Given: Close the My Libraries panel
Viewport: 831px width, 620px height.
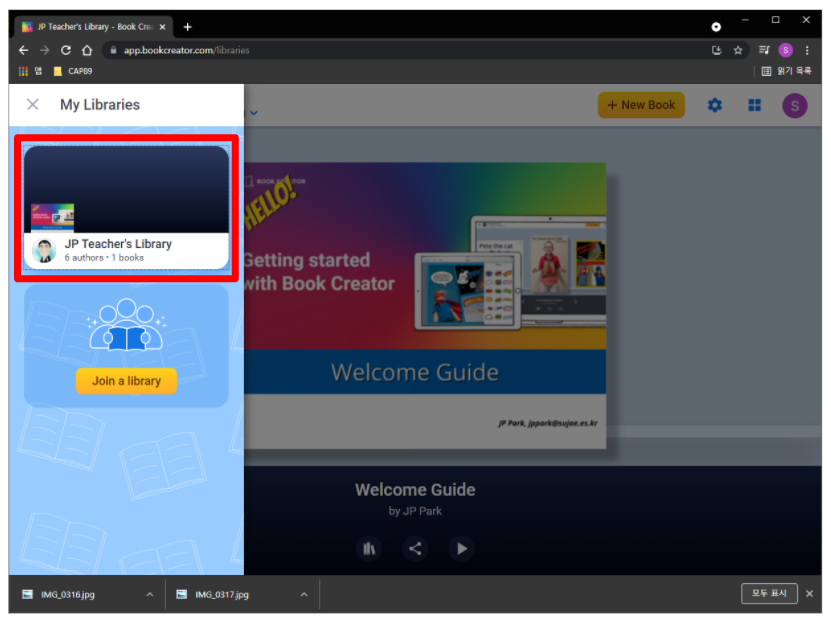Looking at the screenshot, I should coord(33,104).
